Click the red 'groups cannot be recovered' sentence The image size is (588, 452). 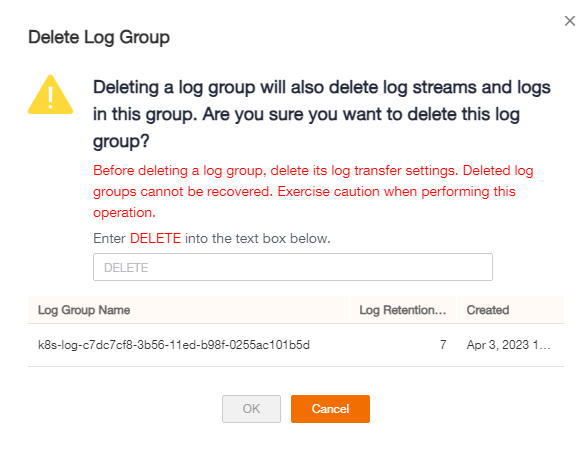(183, 192)
